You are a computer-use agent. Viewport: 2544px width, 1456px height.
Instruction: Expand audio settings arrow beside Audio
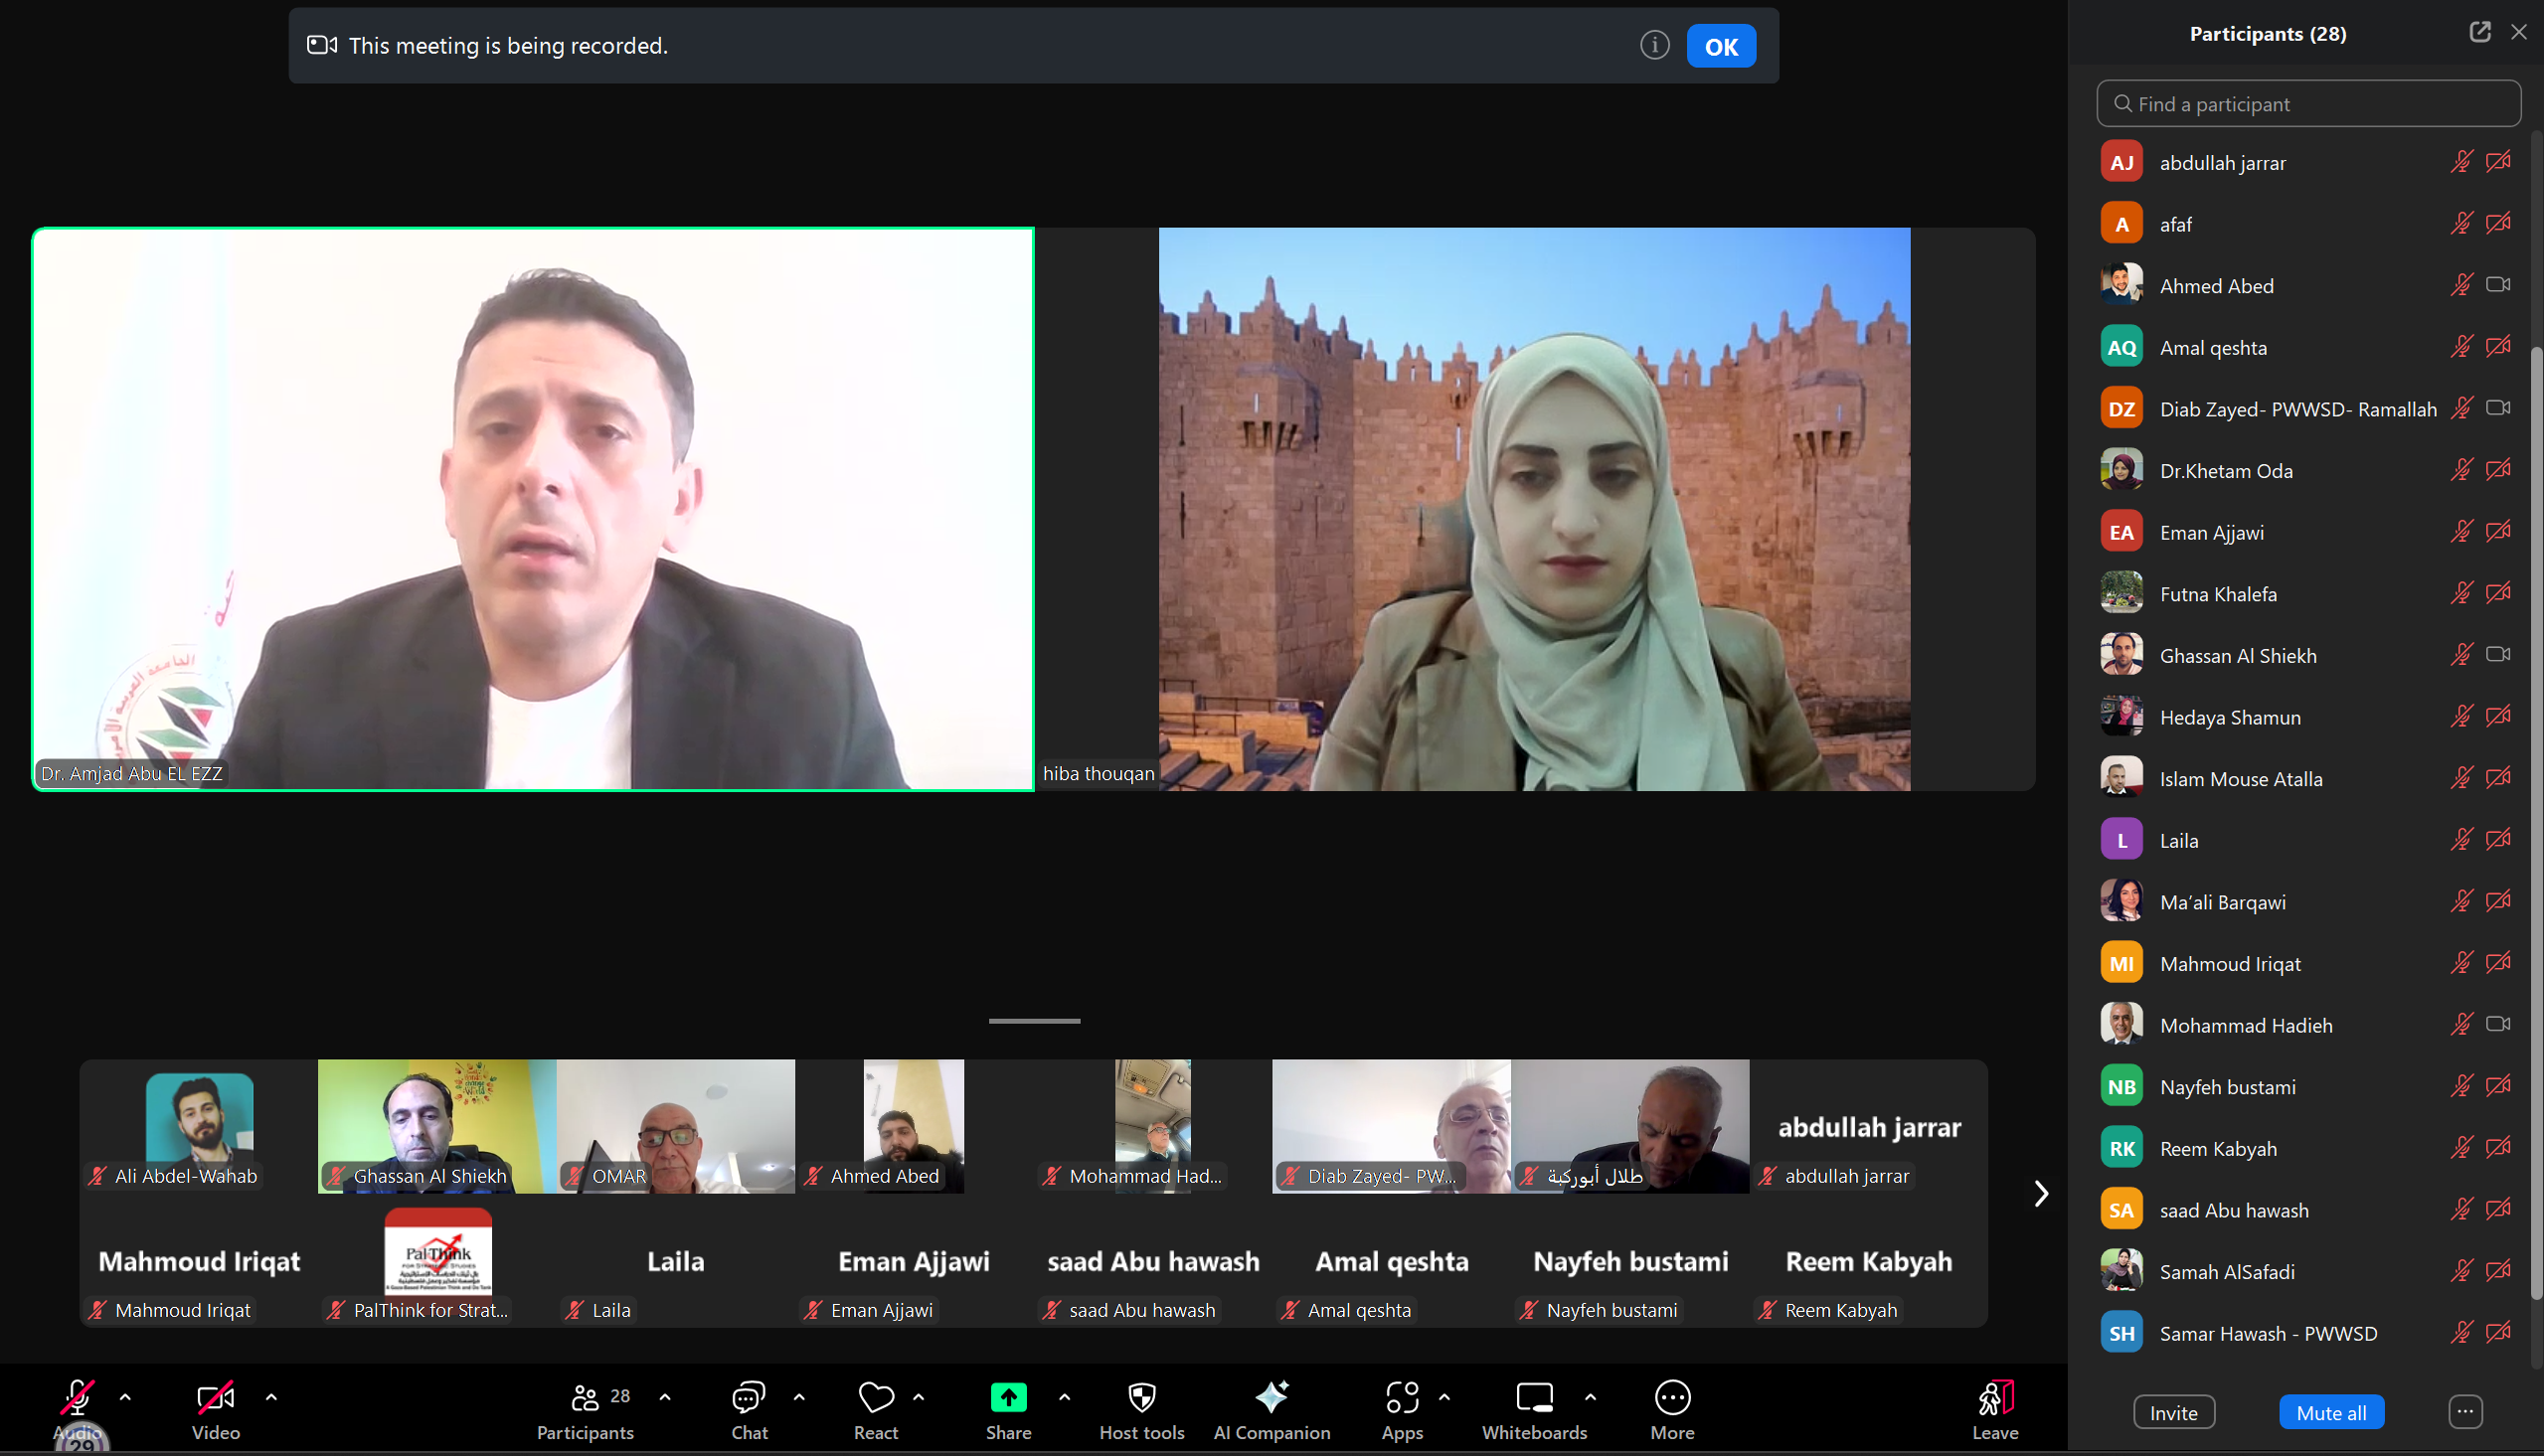[x=125, y=1396]
